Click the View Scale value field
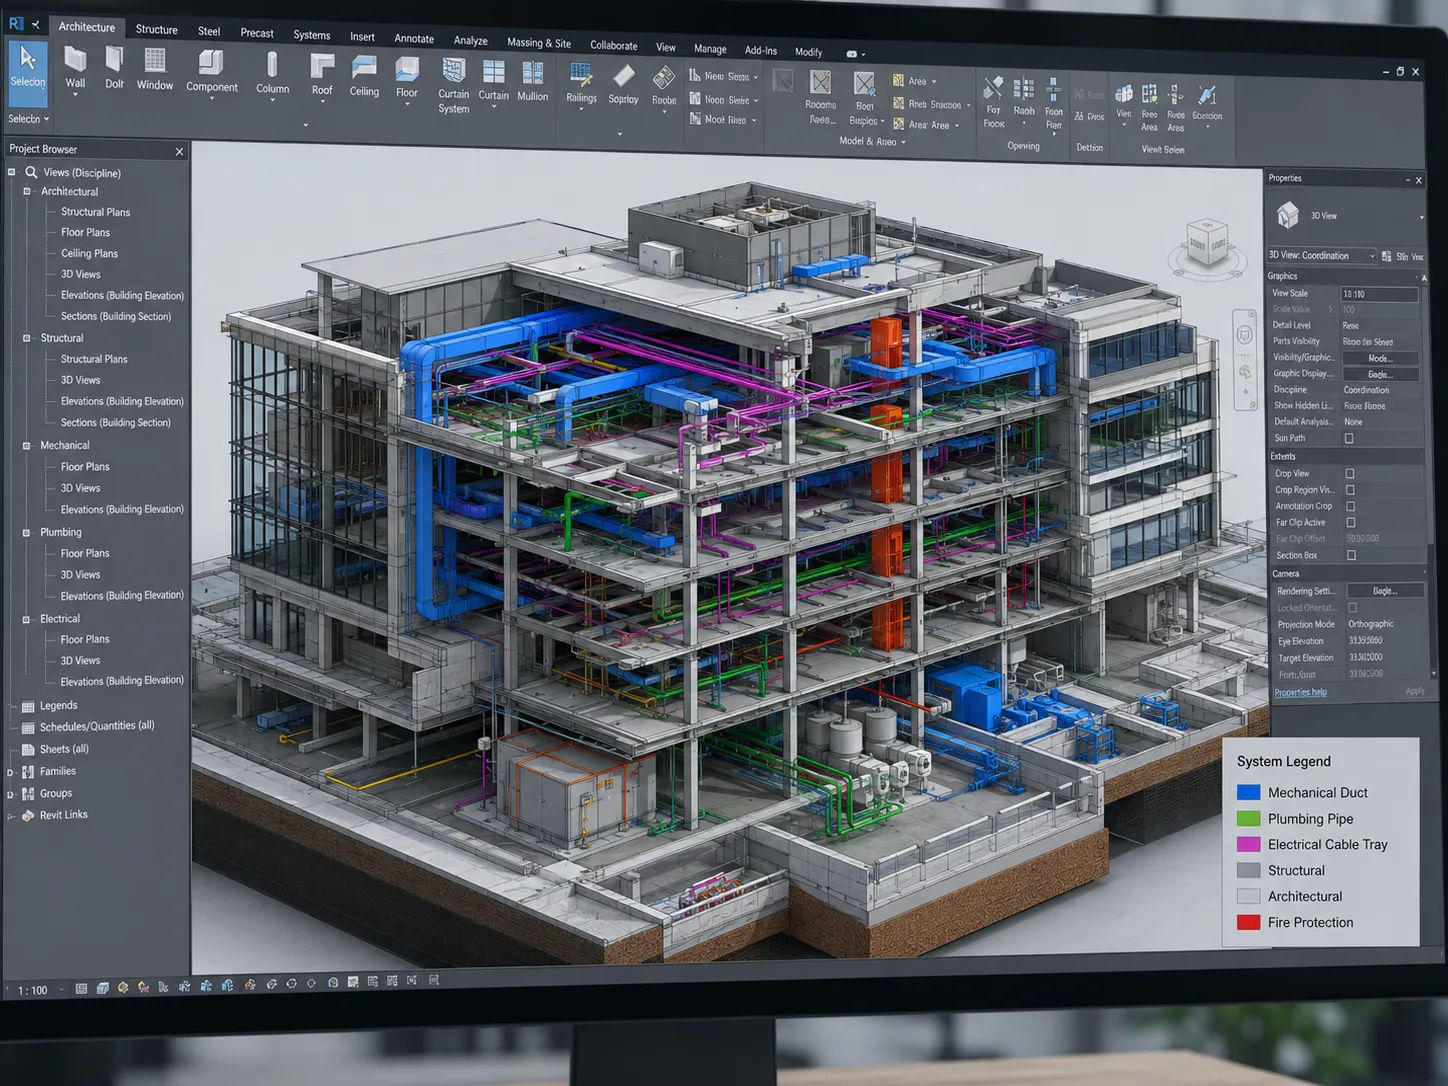1448x1086 pixels. click(x=1378, y=294)
